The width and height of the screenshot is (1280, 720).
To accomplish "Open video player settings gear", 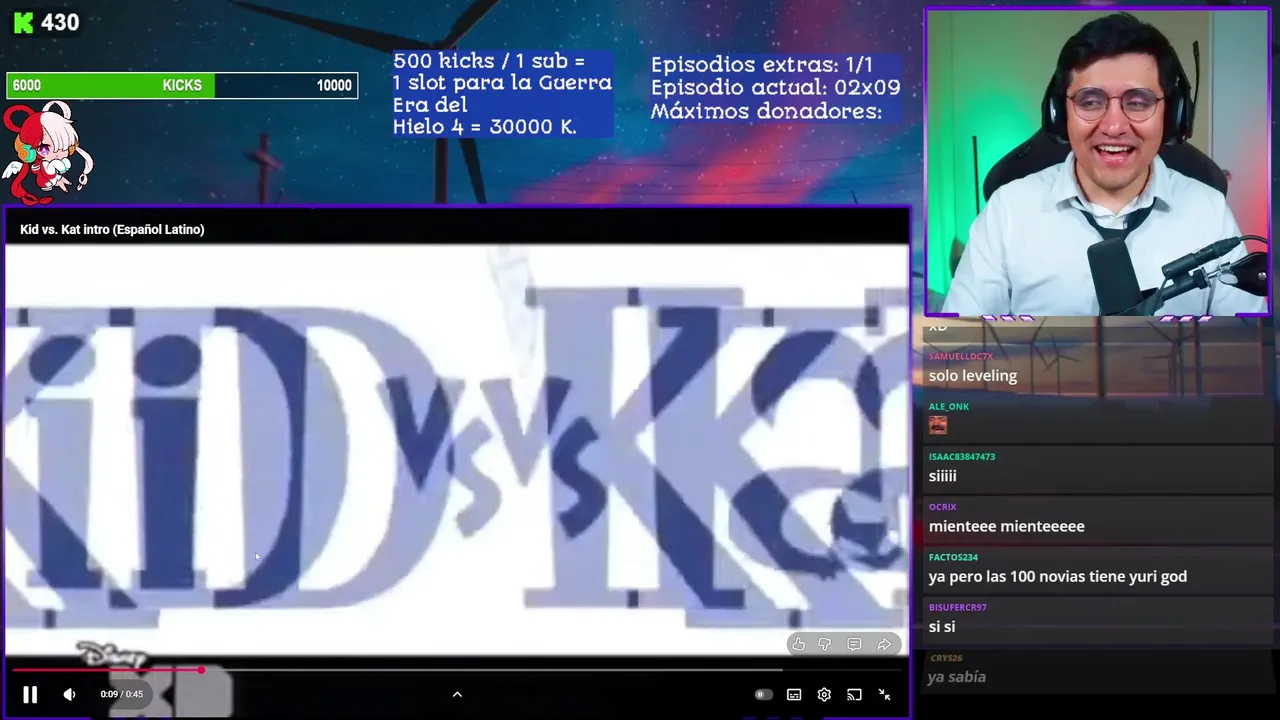I will point(824,694).
